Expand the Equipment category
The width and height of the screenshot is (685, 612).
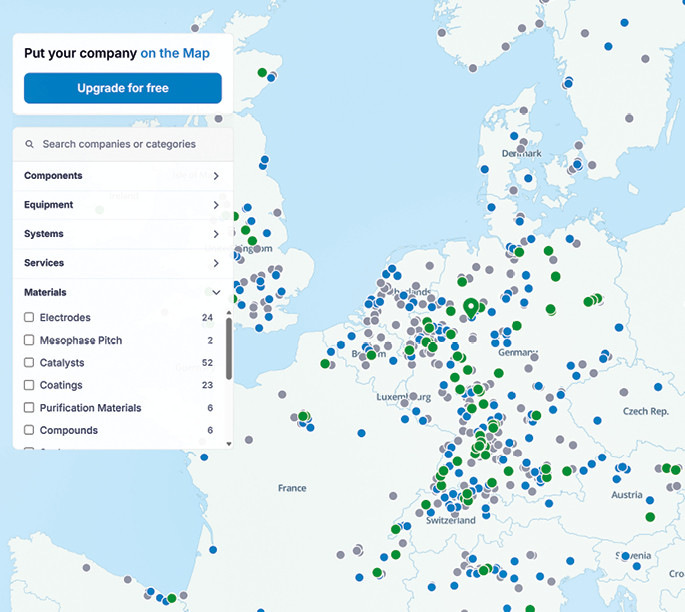(216, 205)
